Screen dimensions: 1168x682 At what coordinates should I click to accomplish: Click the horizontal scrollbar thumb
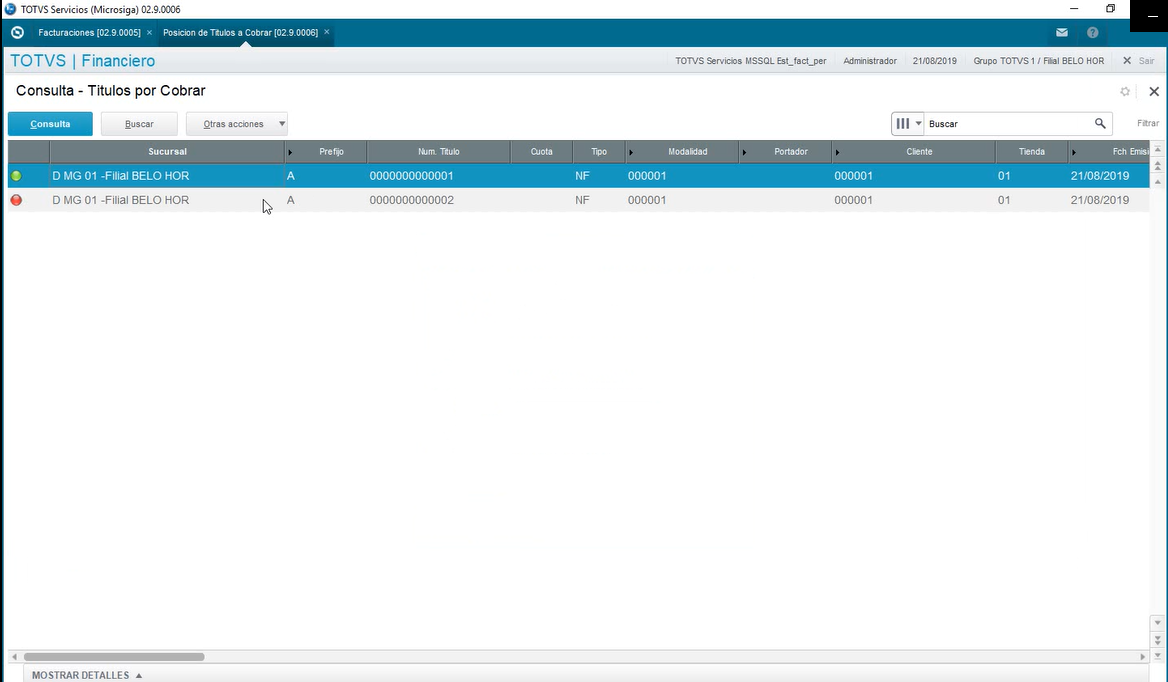114,657
